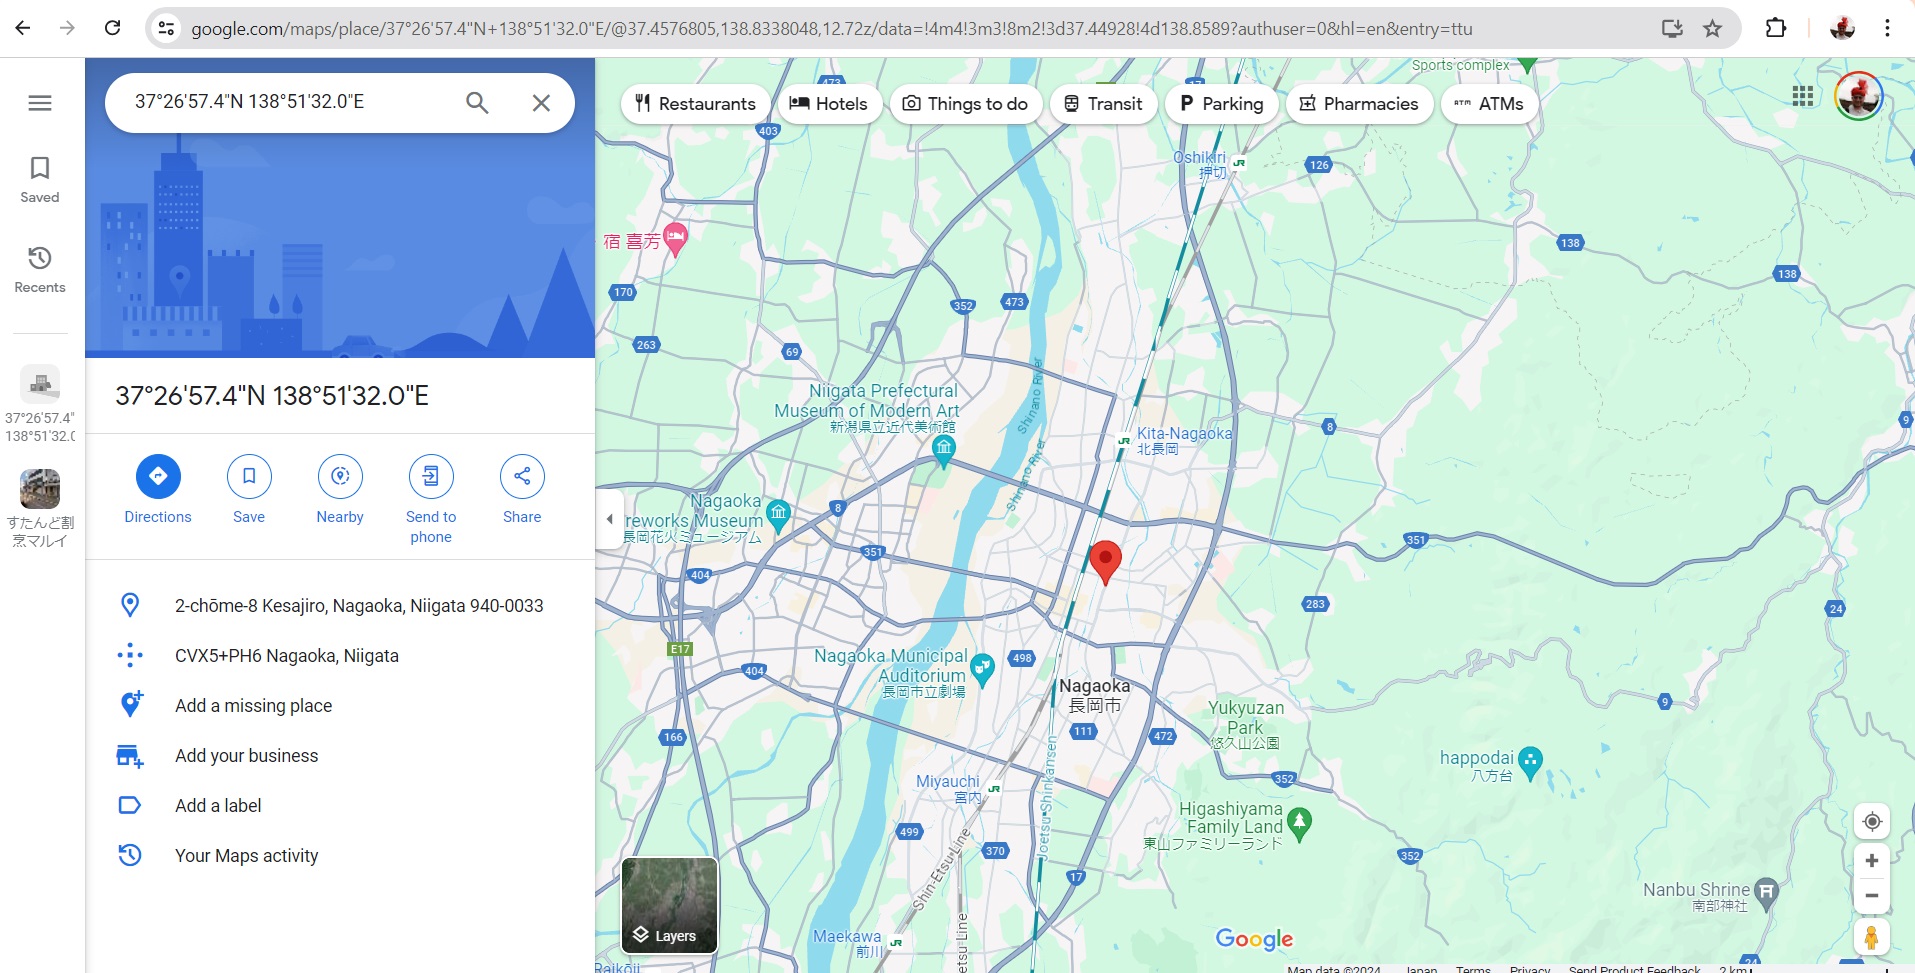Image resolution: width=1915 pixels, height=973 pixels.
Task: Search Nearby places
Action: tap(340, 490)
